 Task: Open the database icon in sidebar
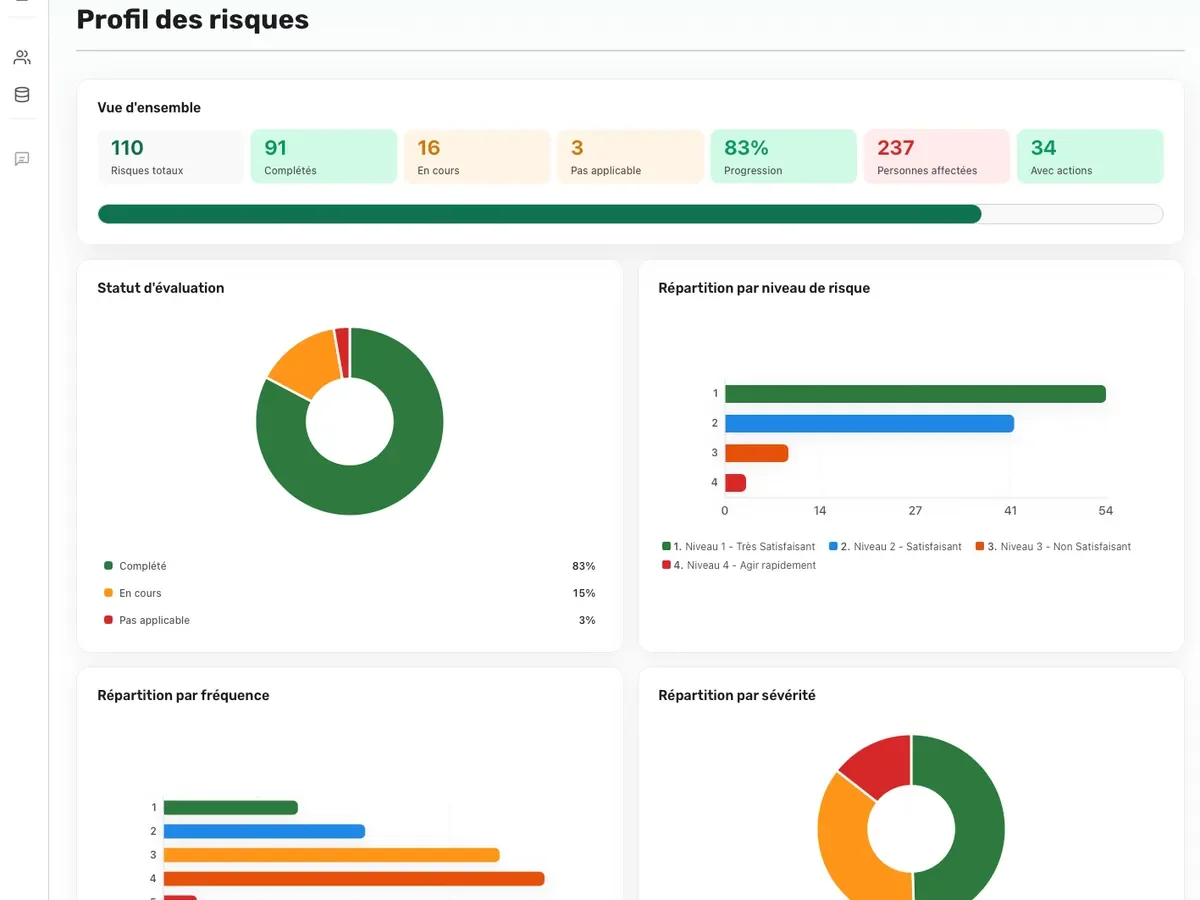coord(22,95)
